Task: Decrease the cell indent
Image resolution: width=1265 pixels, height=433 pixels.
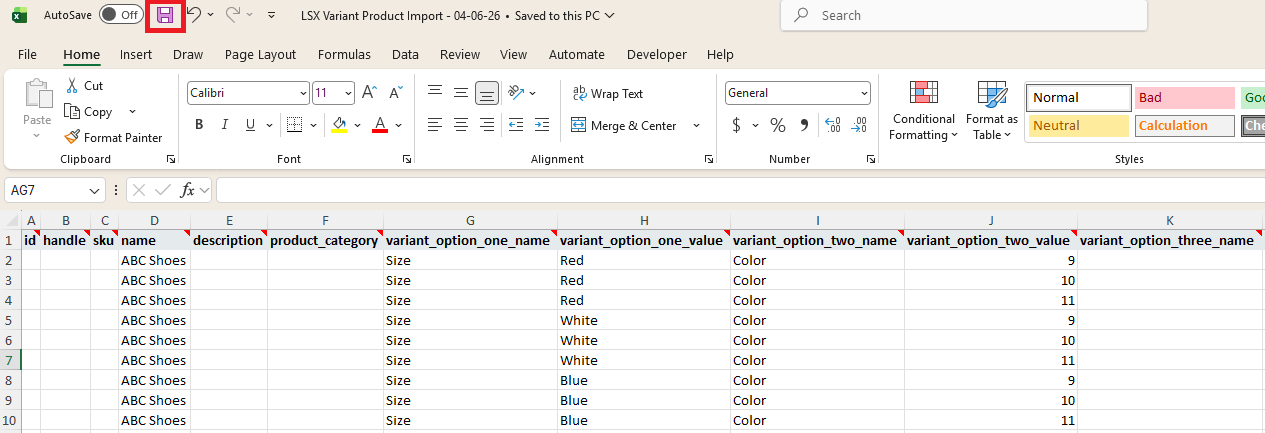Action: pos(516,125)
